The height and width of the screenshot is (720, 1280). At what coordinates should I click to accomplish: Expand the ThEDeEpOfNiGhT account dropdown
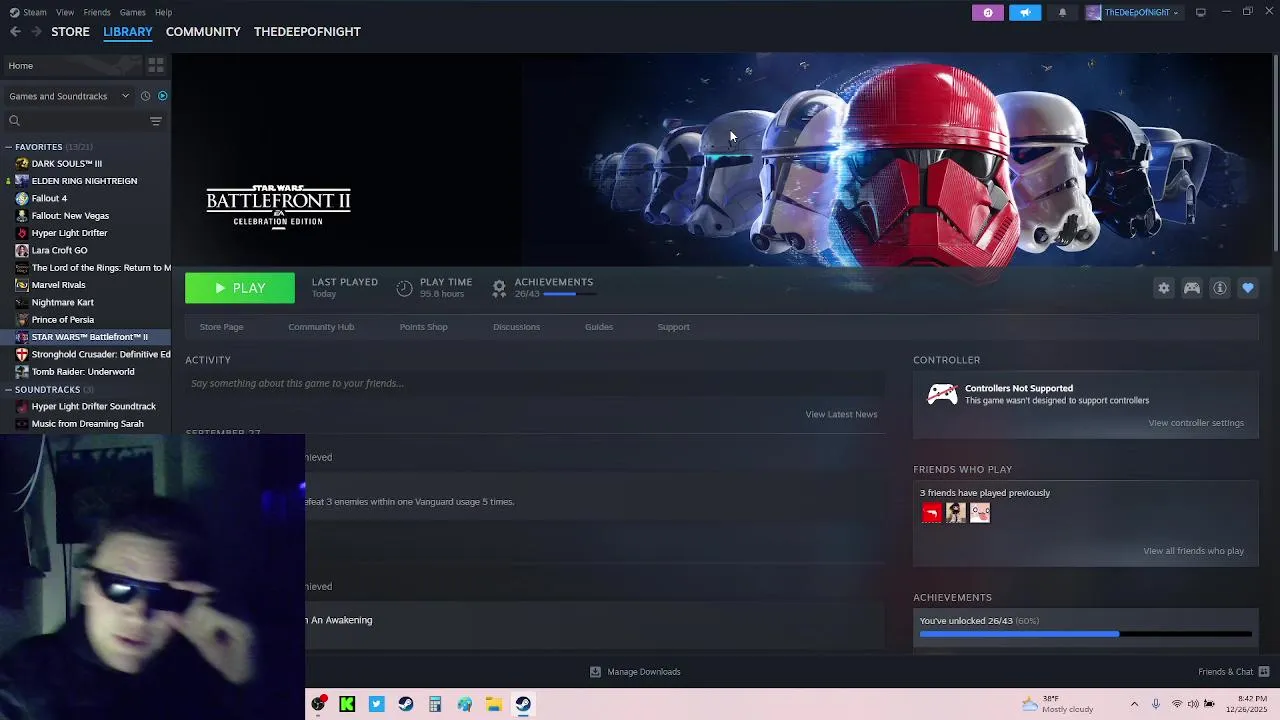click(x=1133, y=12)
